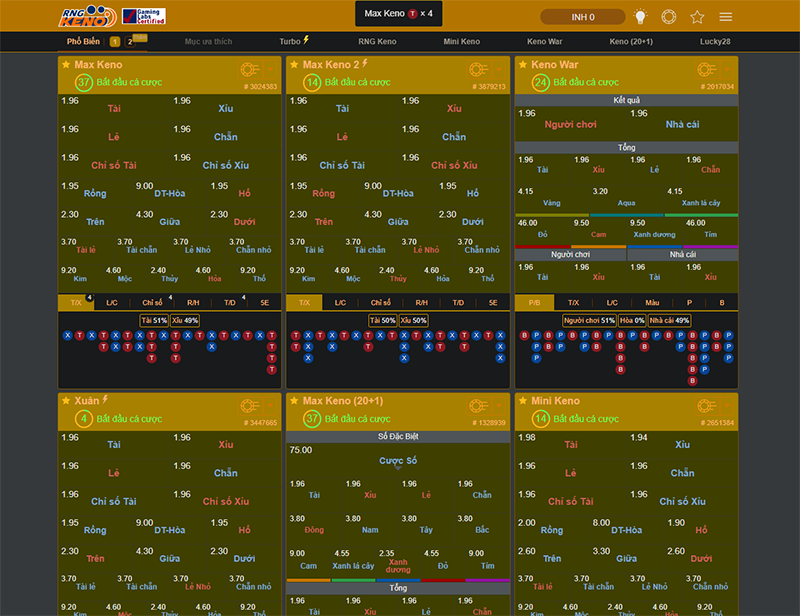
Task: Click the RNG Keno logo
Action: pos(87,16)
